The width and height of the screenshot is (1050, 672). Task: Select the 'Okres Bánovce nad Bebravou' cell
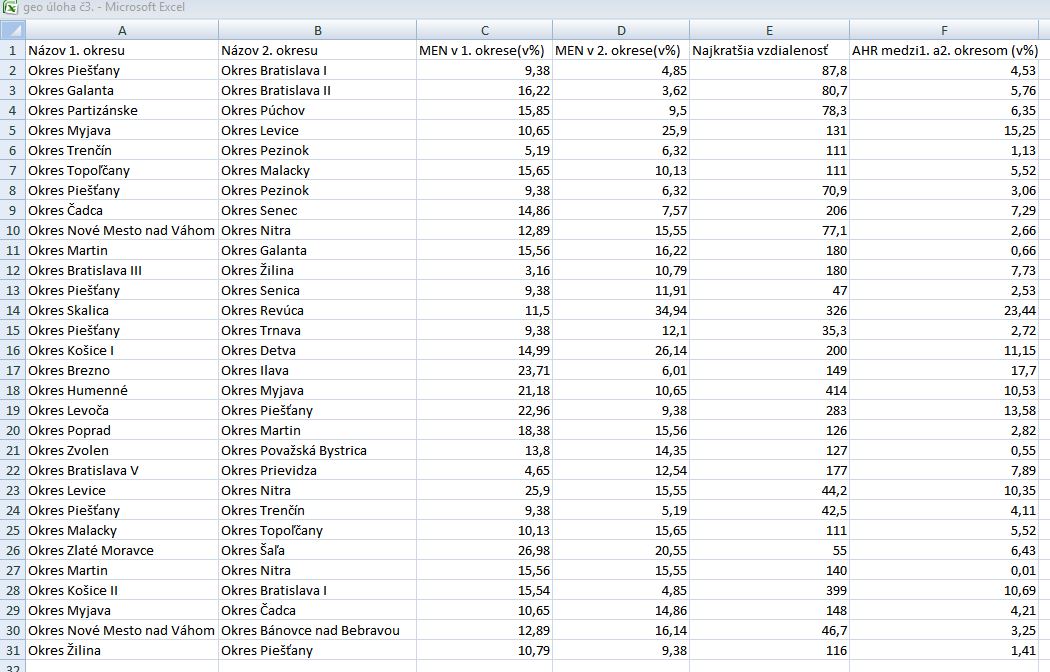coord(317,631)
